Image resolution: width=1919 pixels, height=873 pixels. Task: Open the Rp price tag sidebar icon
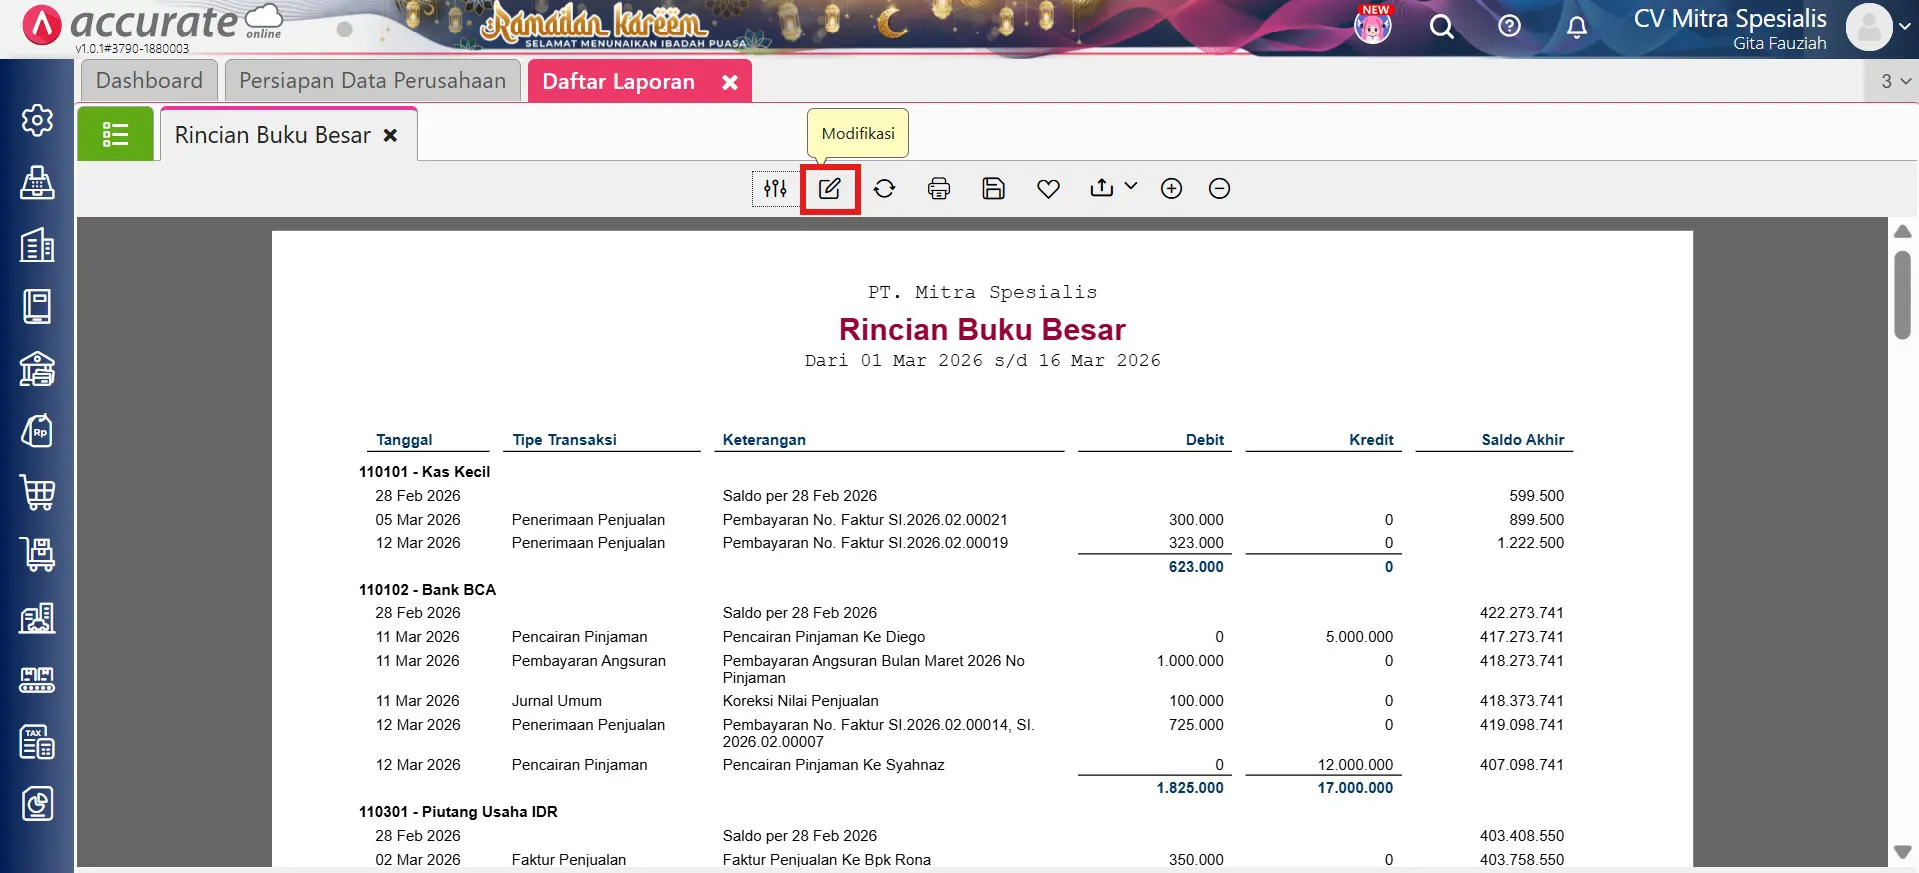(37, 431)
